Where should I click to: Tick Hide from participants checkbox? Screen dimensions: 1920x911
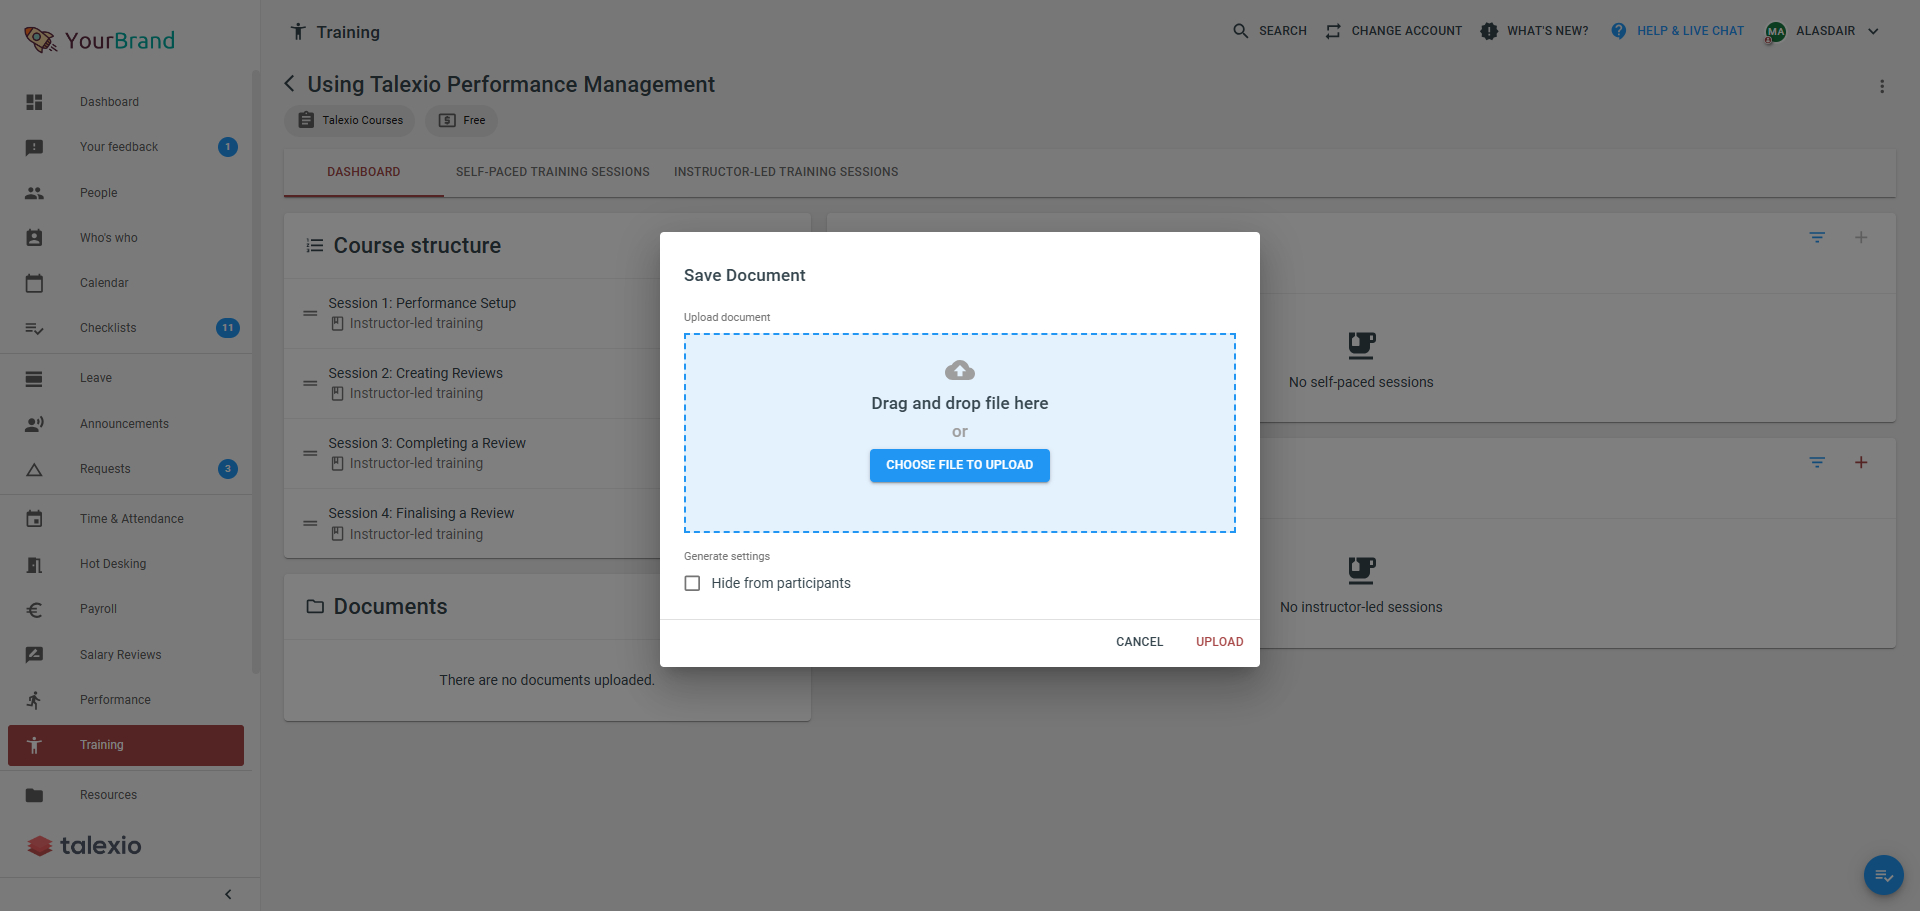(692, 583)
